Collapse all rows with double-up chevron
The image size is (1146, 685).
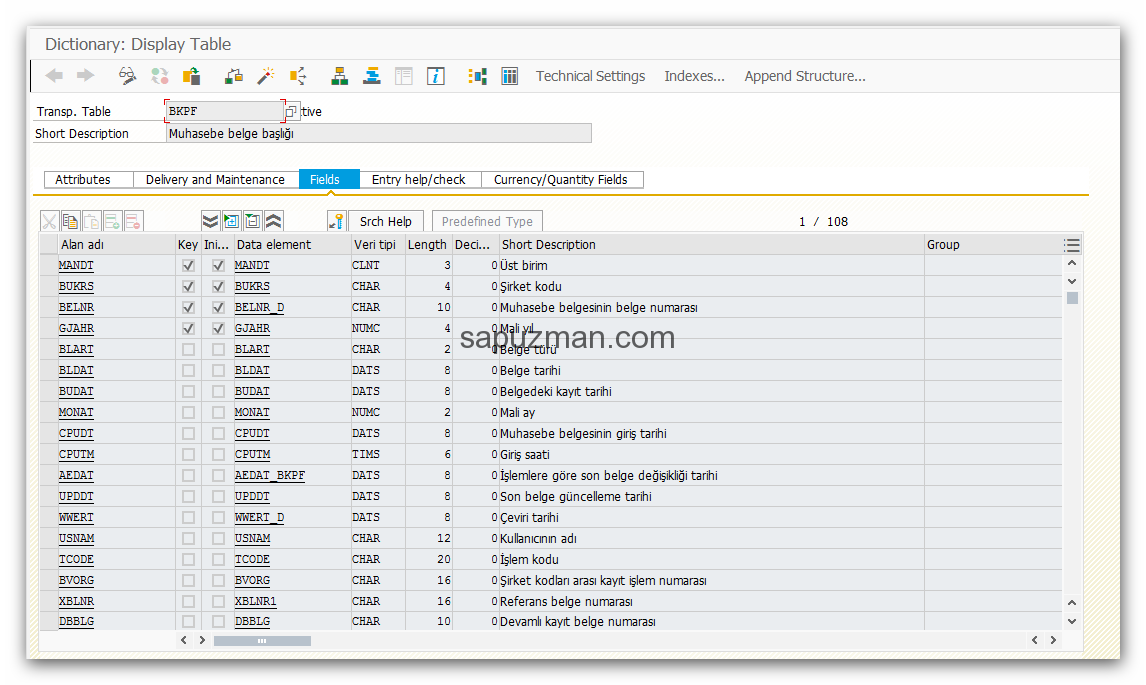[273, 221]
